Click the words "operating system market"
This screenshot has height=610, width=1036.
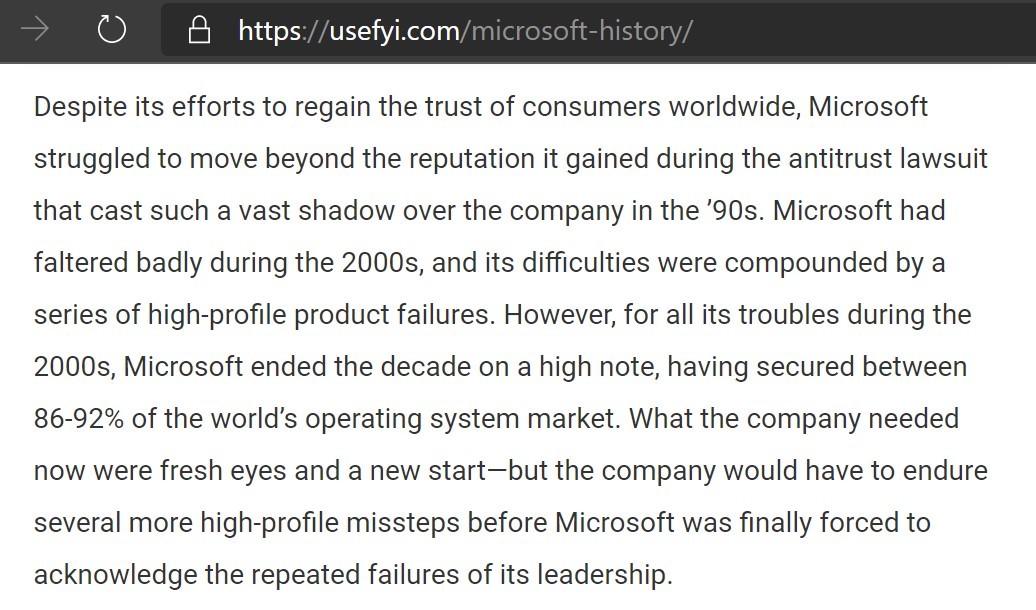point(461,419)
